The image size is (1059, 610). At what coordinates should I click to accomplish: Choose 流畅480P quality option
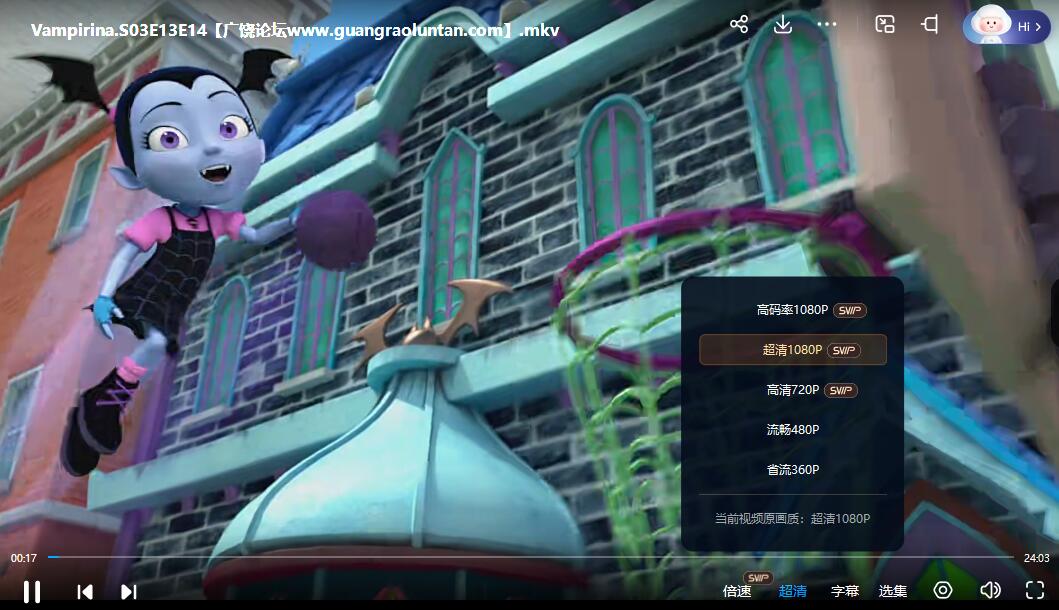point(793,430)
